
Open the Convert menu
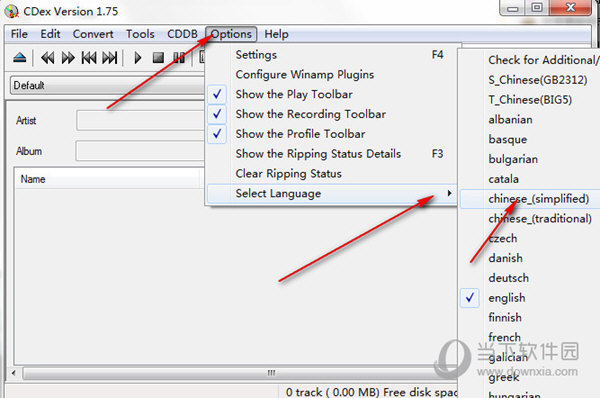(93, 34)
